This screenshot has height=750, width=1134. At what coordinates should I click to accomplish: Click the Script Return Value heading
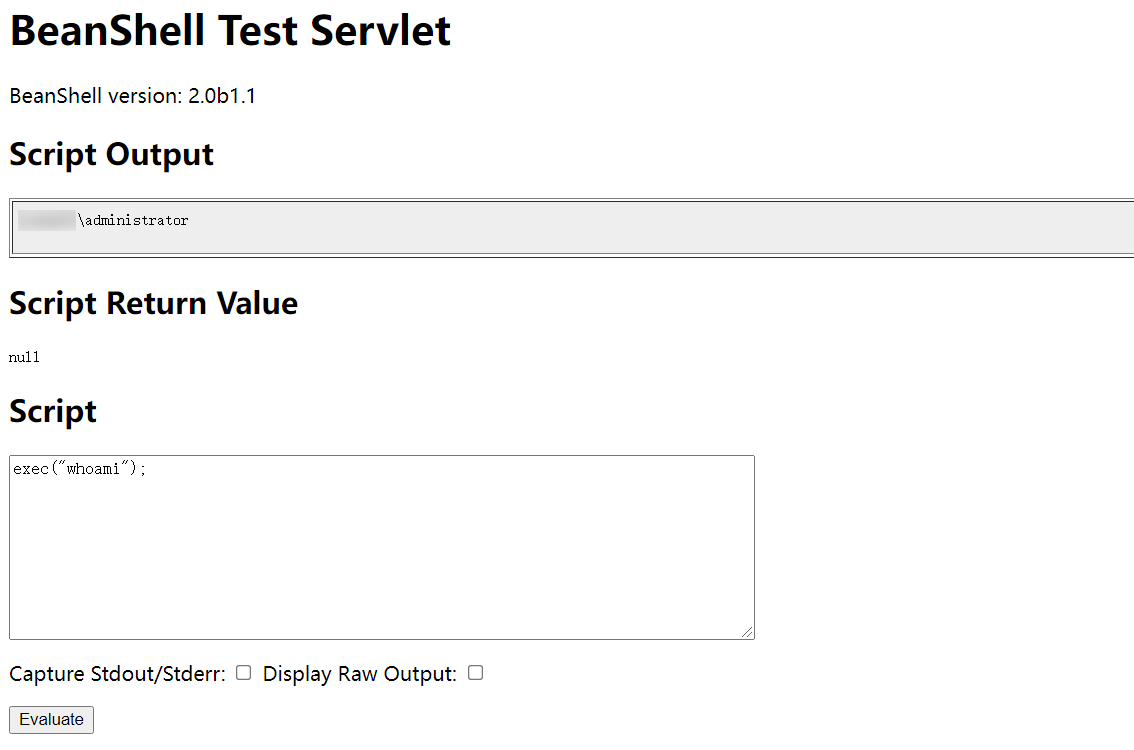point(153,303)
